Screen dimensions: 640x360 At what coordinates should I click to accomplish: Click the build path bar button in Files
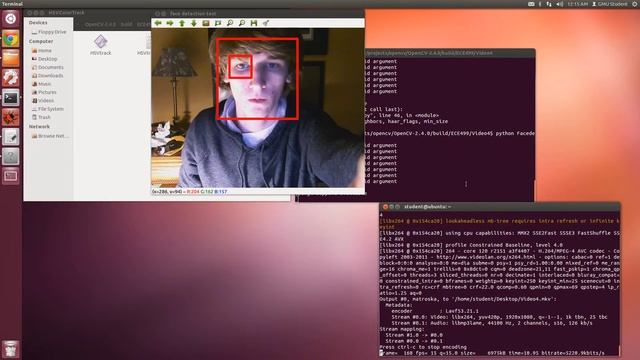pyautogui.click(x=126, y=24)
